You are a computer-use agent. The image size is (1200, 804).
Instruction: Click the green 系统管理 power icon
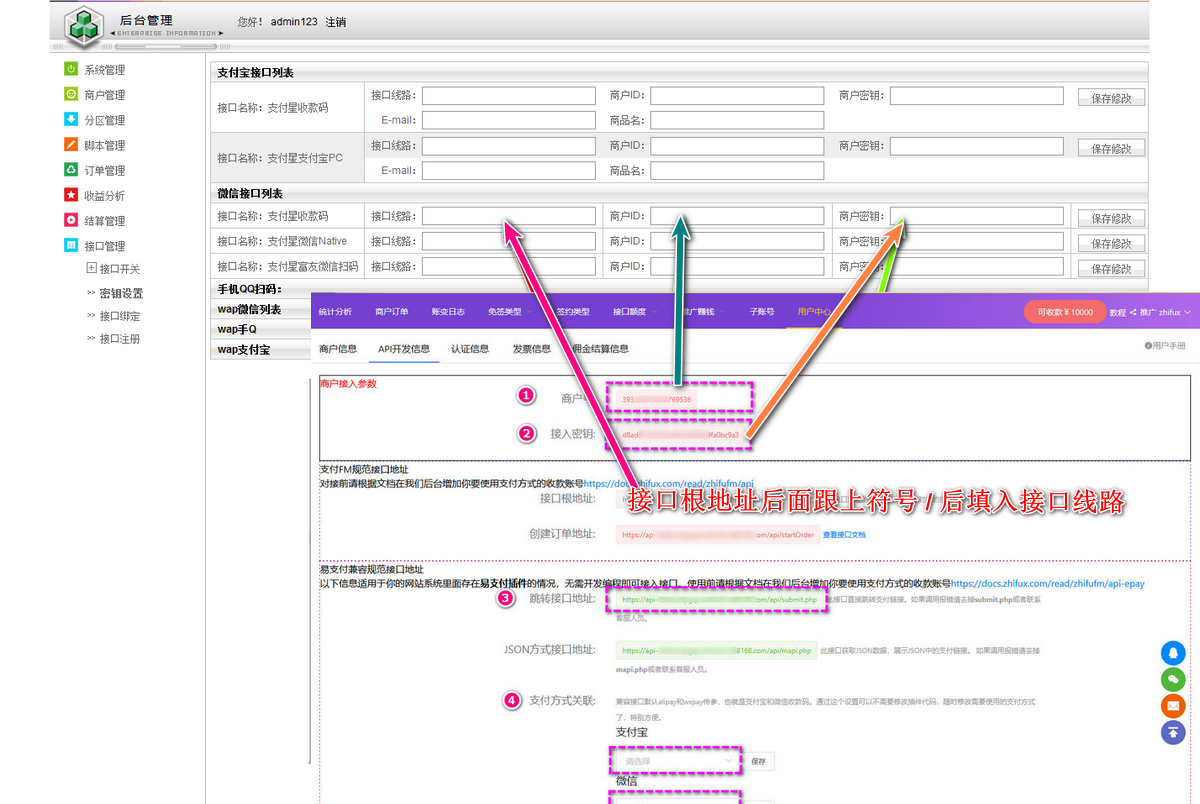pos(71,69)
